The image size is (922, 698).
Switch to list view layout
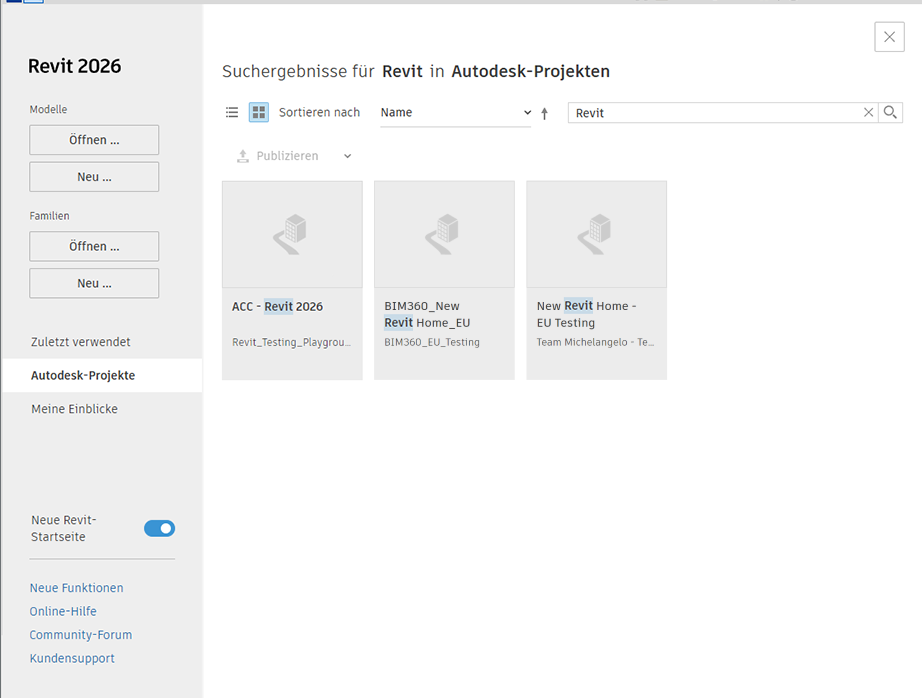click(232, 112)
